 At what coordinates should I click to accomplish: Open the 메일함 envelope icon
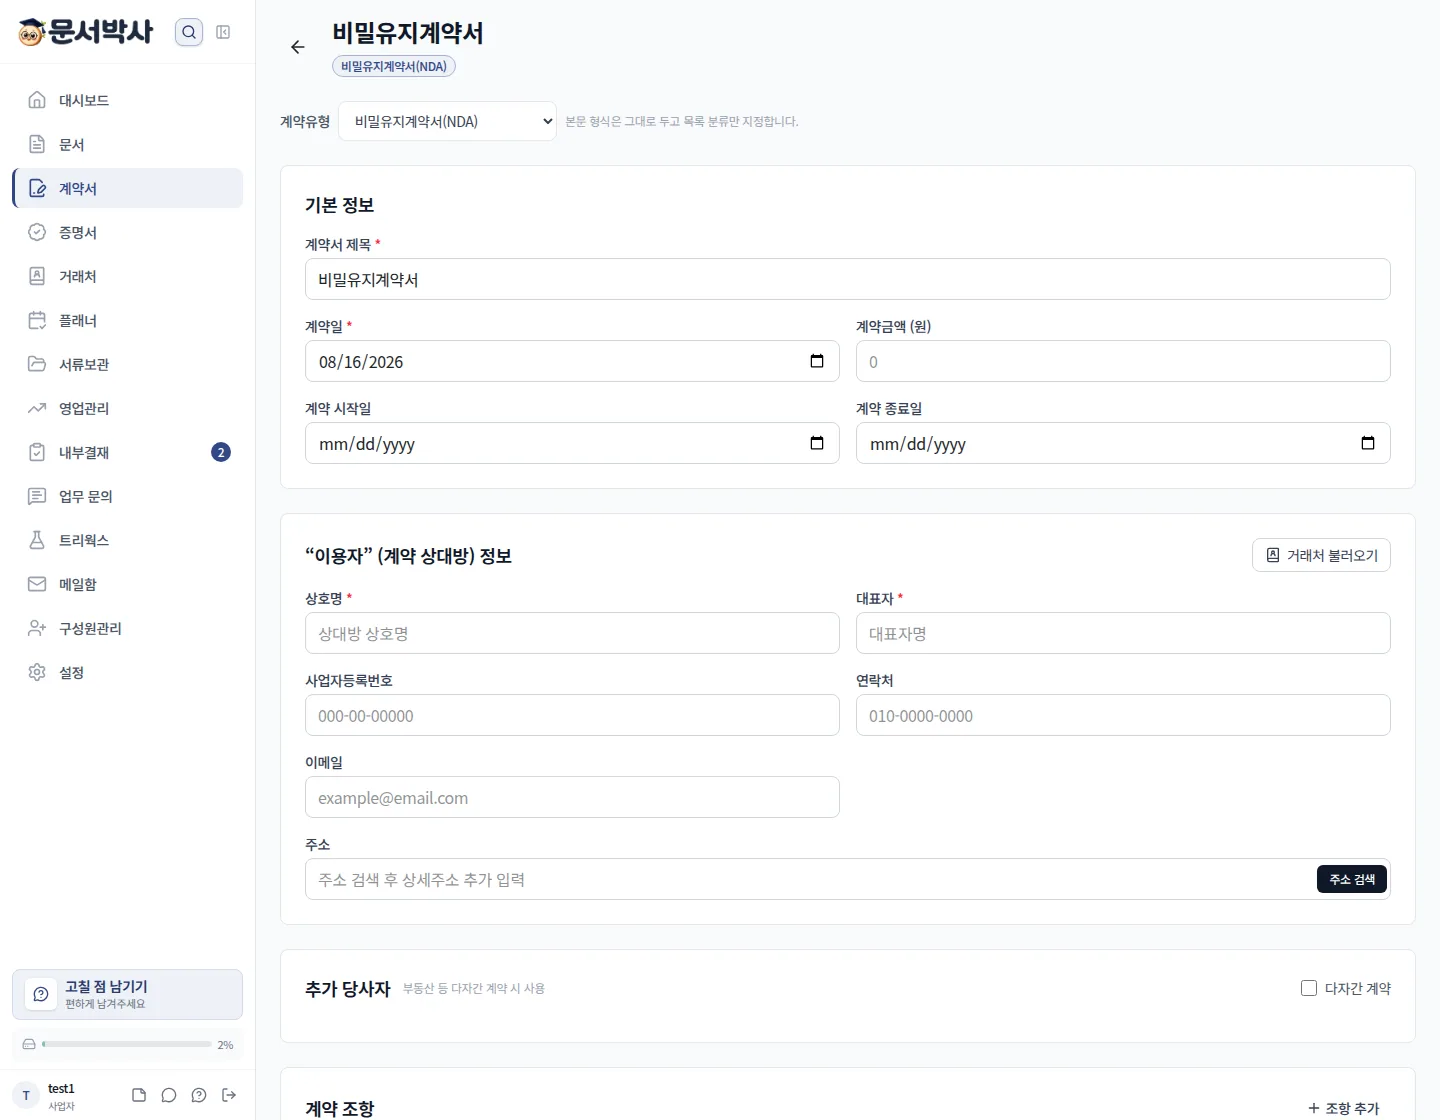coord(37,584)
